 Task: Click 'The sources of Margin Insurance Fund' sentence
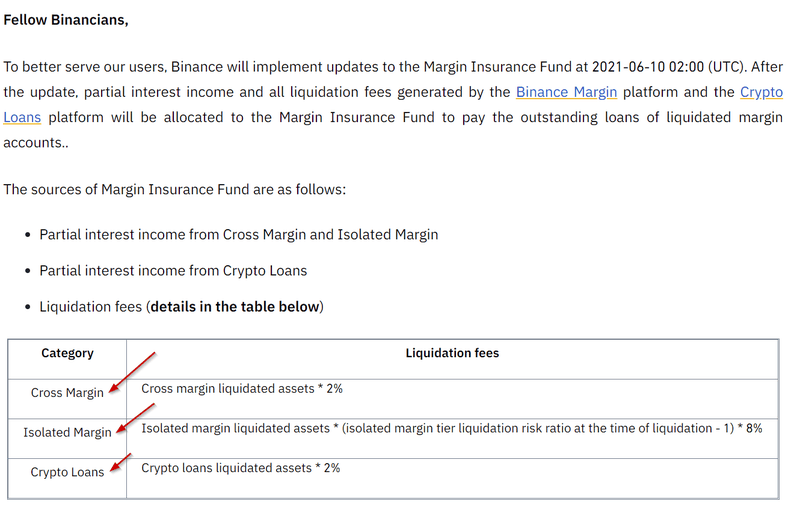point(174,189)
